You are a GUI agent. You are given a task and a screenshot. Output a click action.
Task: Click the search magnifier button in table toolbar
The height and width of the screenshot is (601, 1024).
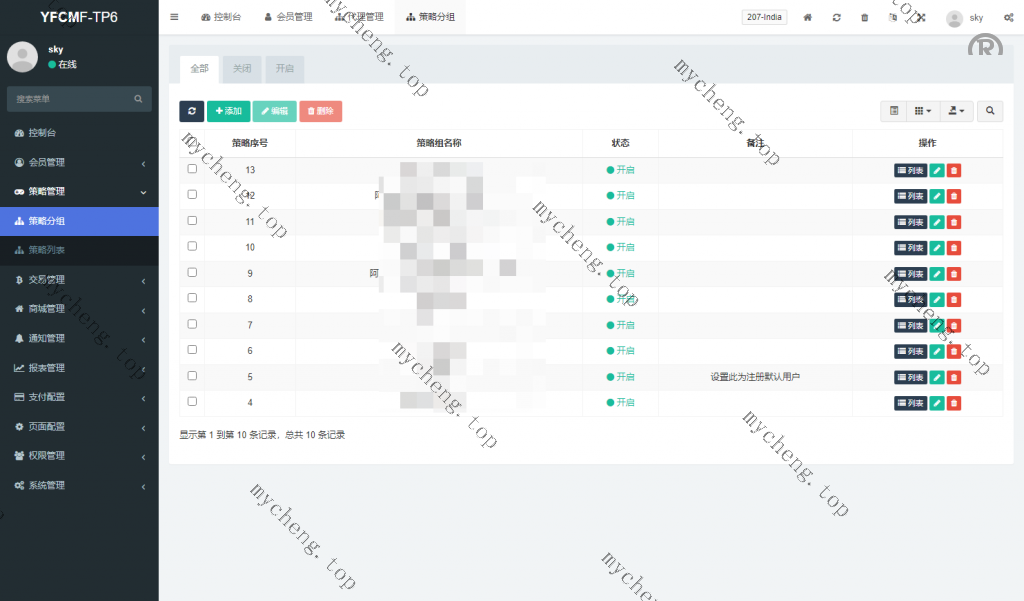(990, 111)
